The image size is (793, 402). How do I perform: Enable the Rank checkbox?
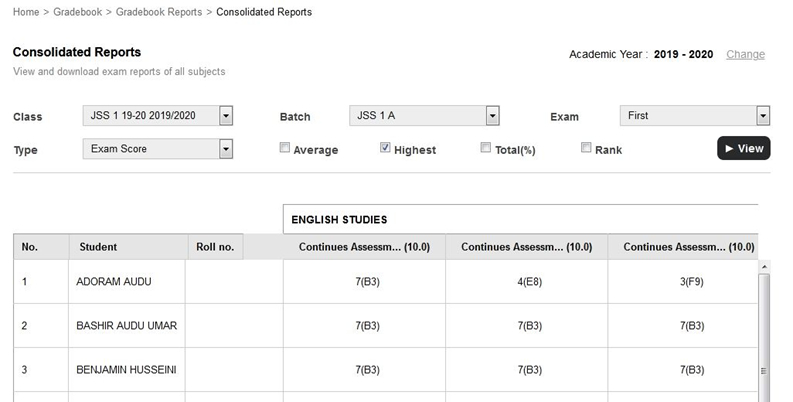point(586,148)
